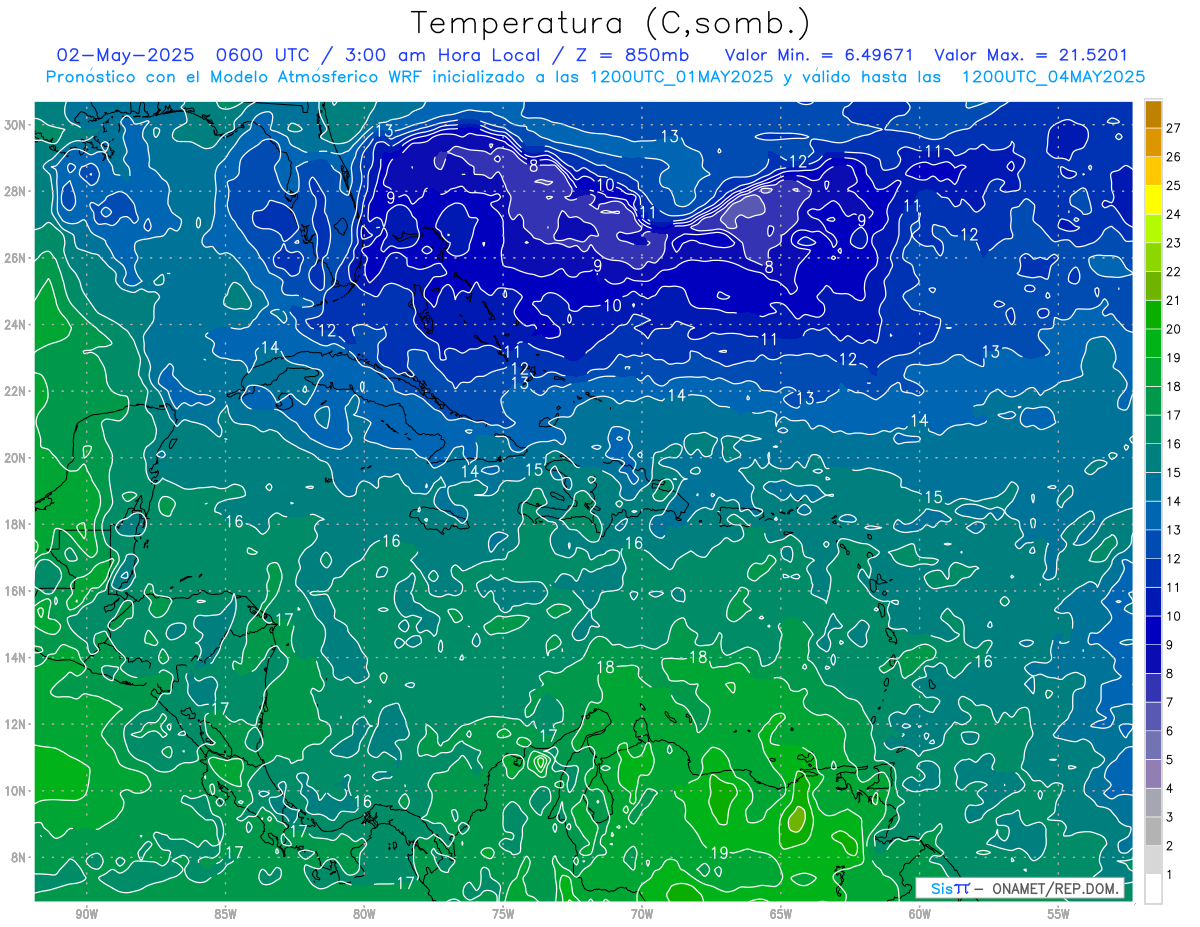Click the "12N" latitude axis label
This screenshot has width=1200, height=927.
click(16, 724)
